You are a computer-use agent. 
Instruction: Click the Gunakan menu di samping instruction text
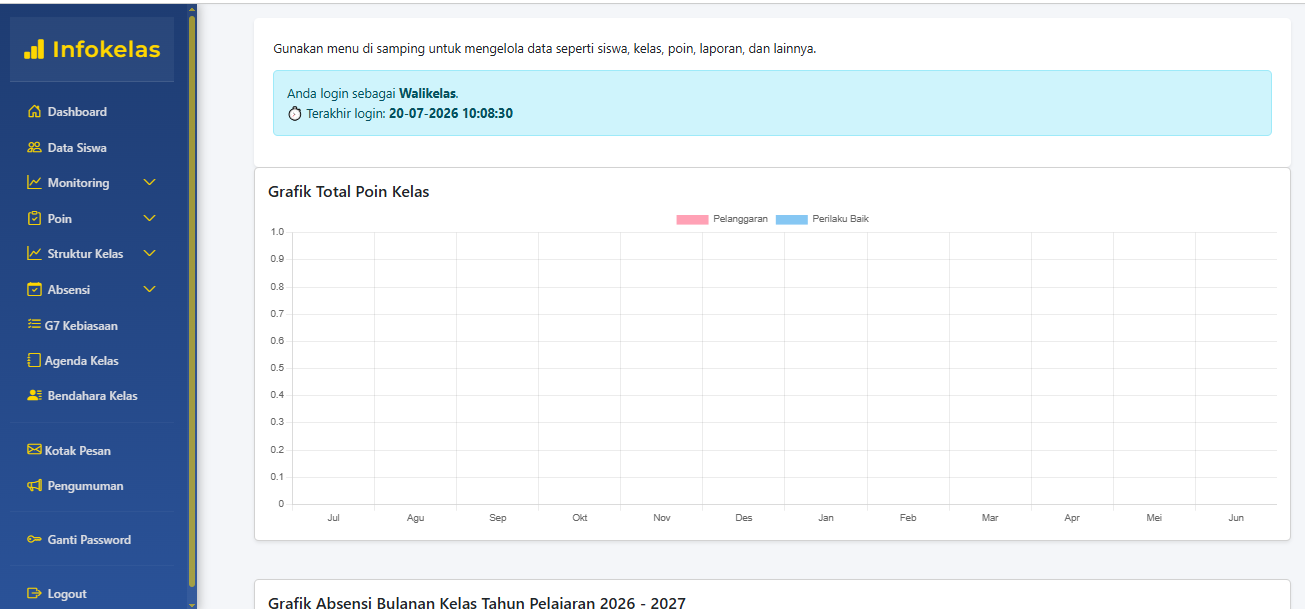pos(545,49)
